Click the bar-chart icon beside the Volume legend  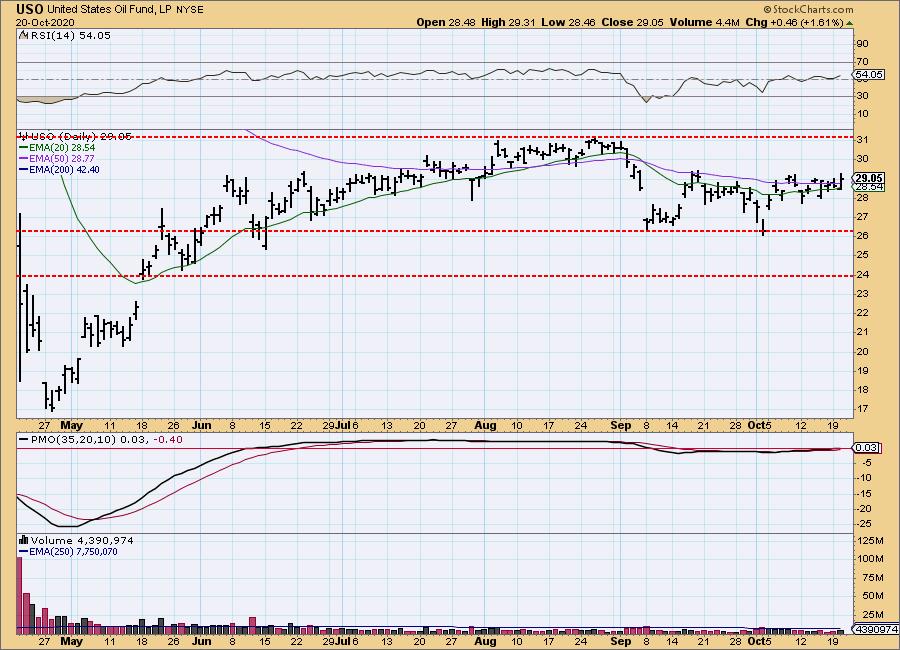[x=24, y=540]
